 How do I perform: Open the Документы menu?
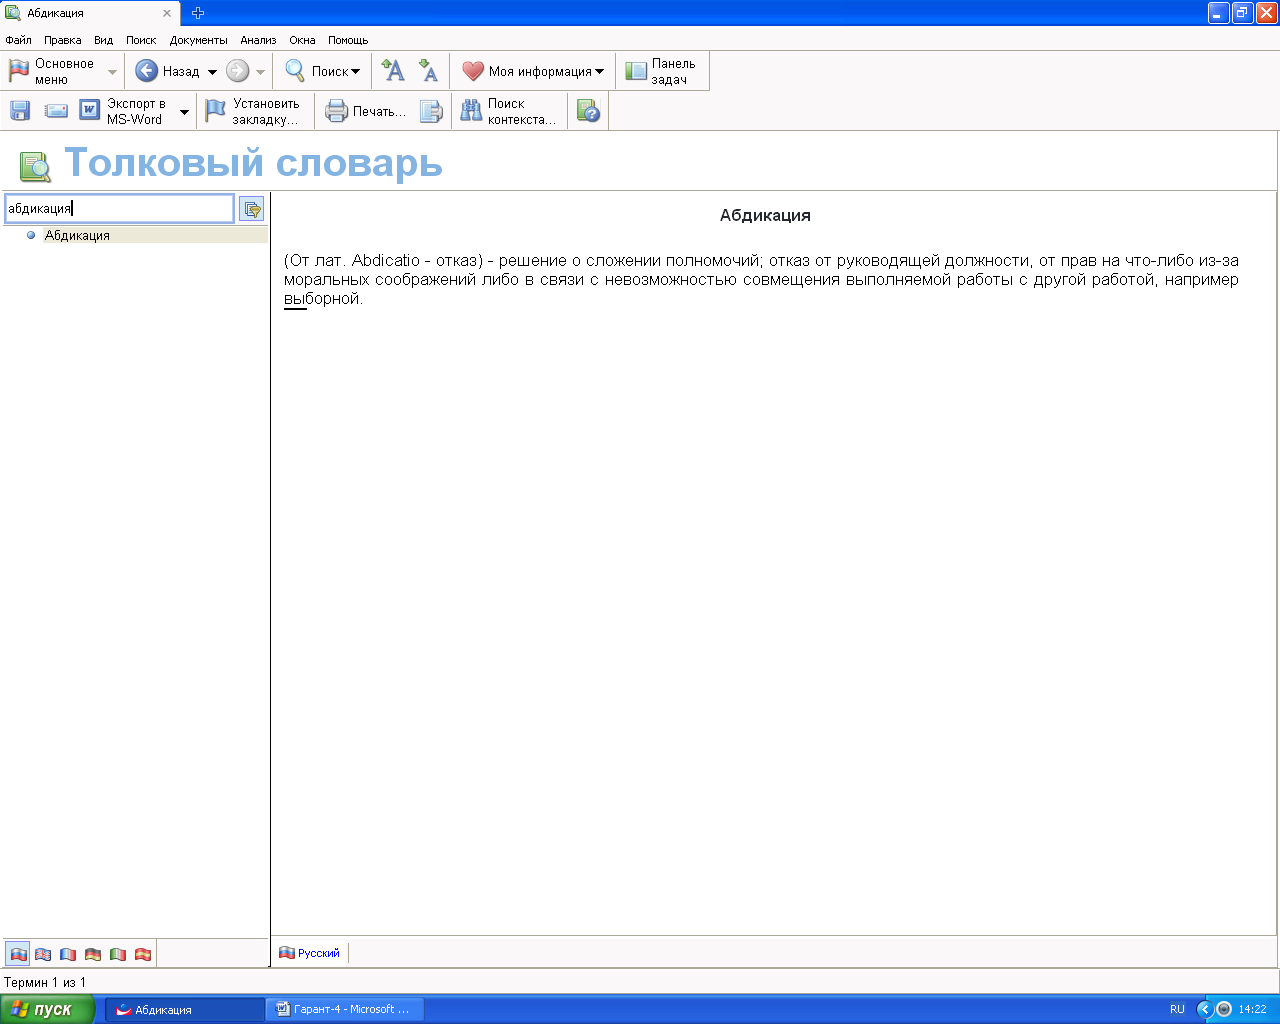click(199, 40)
